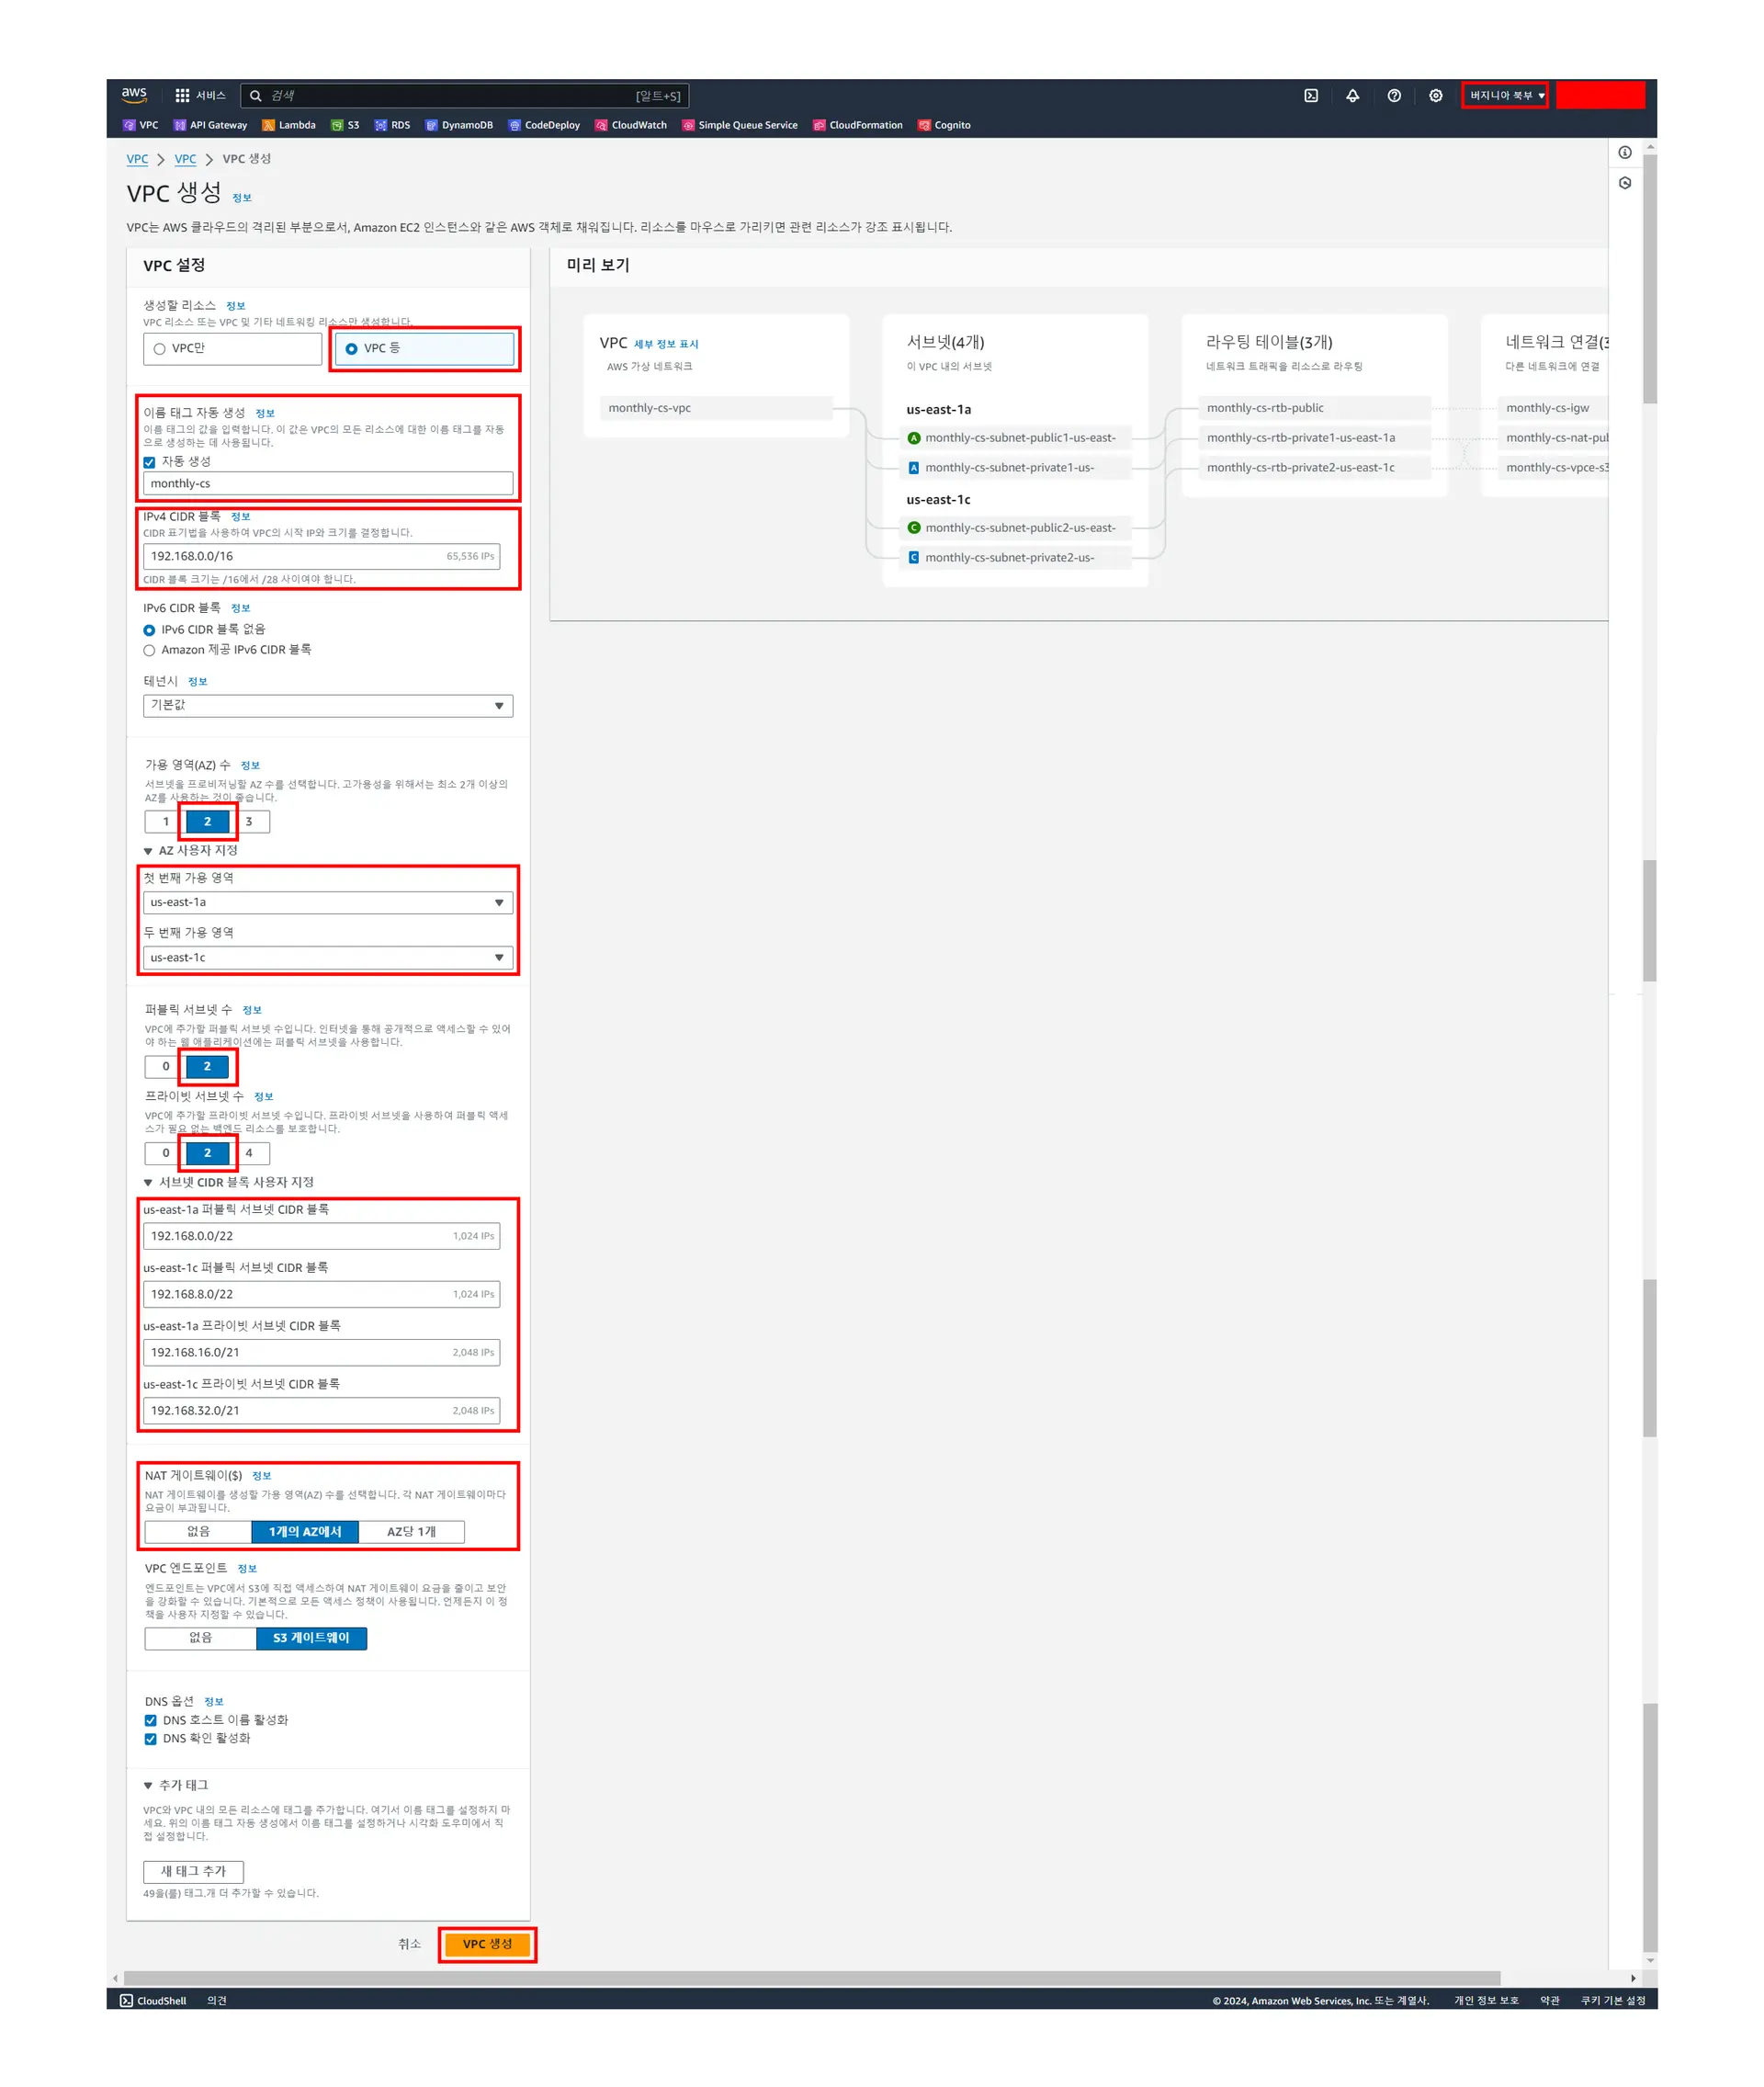Screen dimensions: 1764x2087
Task: Toggle the '자동 생성' name tag checkbox
Action: (150, 462)
